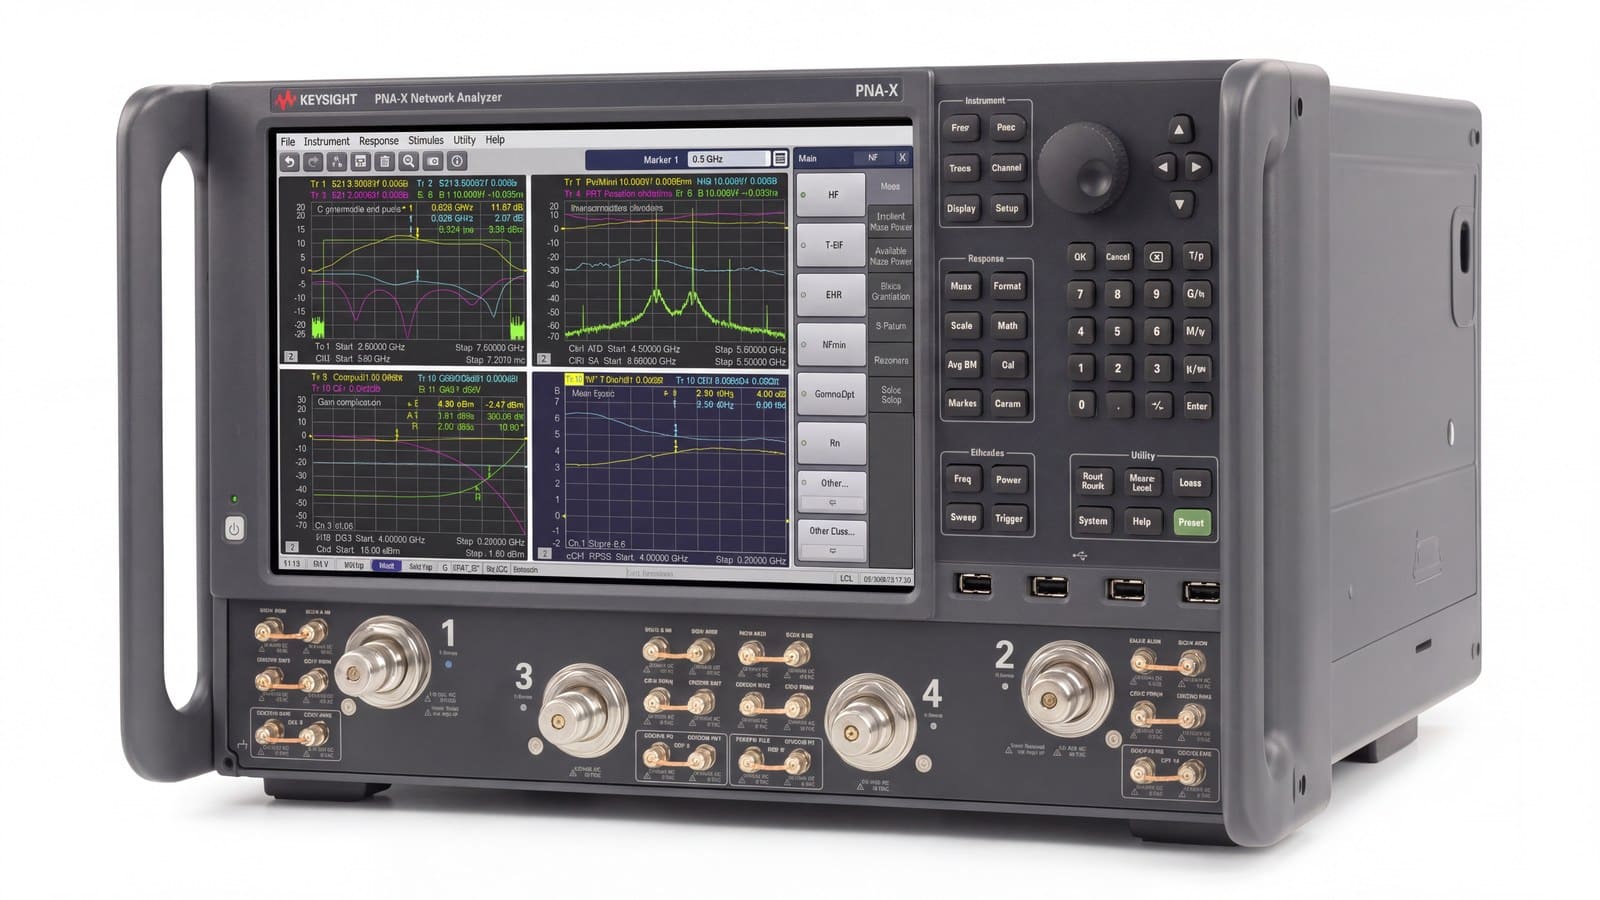The image size is (1600, 900).
Task: Open the Response menu
Action: click(x=379, y=141)
